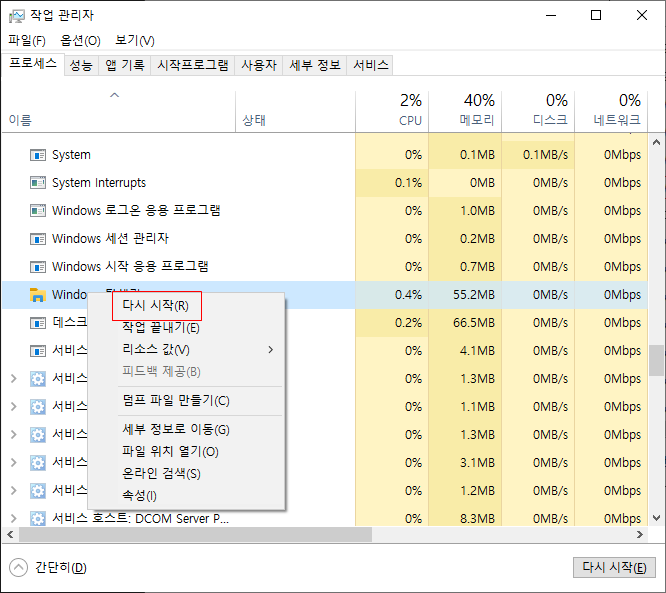Switch to the 성능 tab

click(81, 65)
